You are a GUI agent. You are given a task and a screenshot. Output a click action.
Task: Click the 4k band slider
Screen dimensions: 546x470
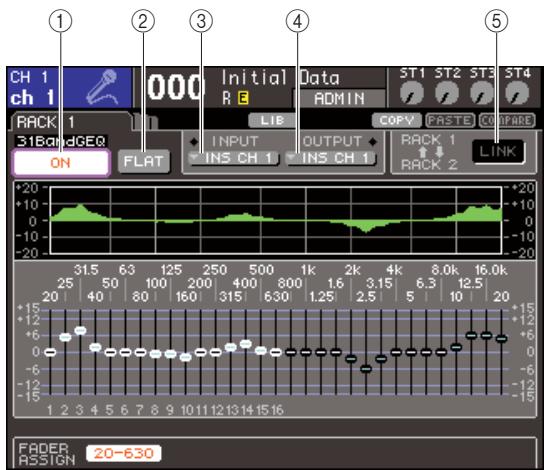(396, 352)
